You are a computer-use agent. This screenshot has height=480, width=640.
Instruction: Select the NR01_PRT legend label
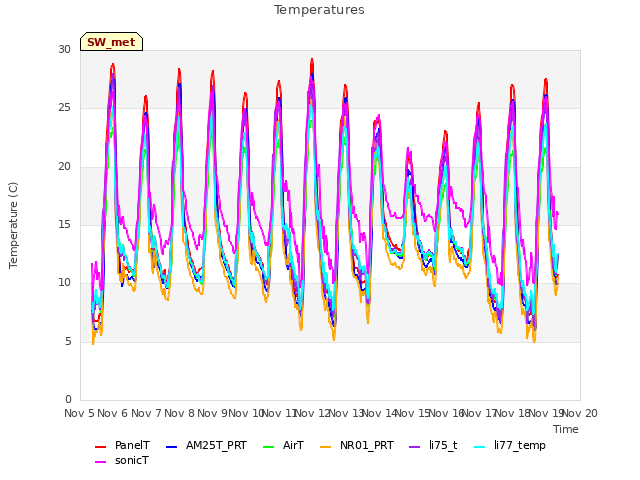click(367, 445)
